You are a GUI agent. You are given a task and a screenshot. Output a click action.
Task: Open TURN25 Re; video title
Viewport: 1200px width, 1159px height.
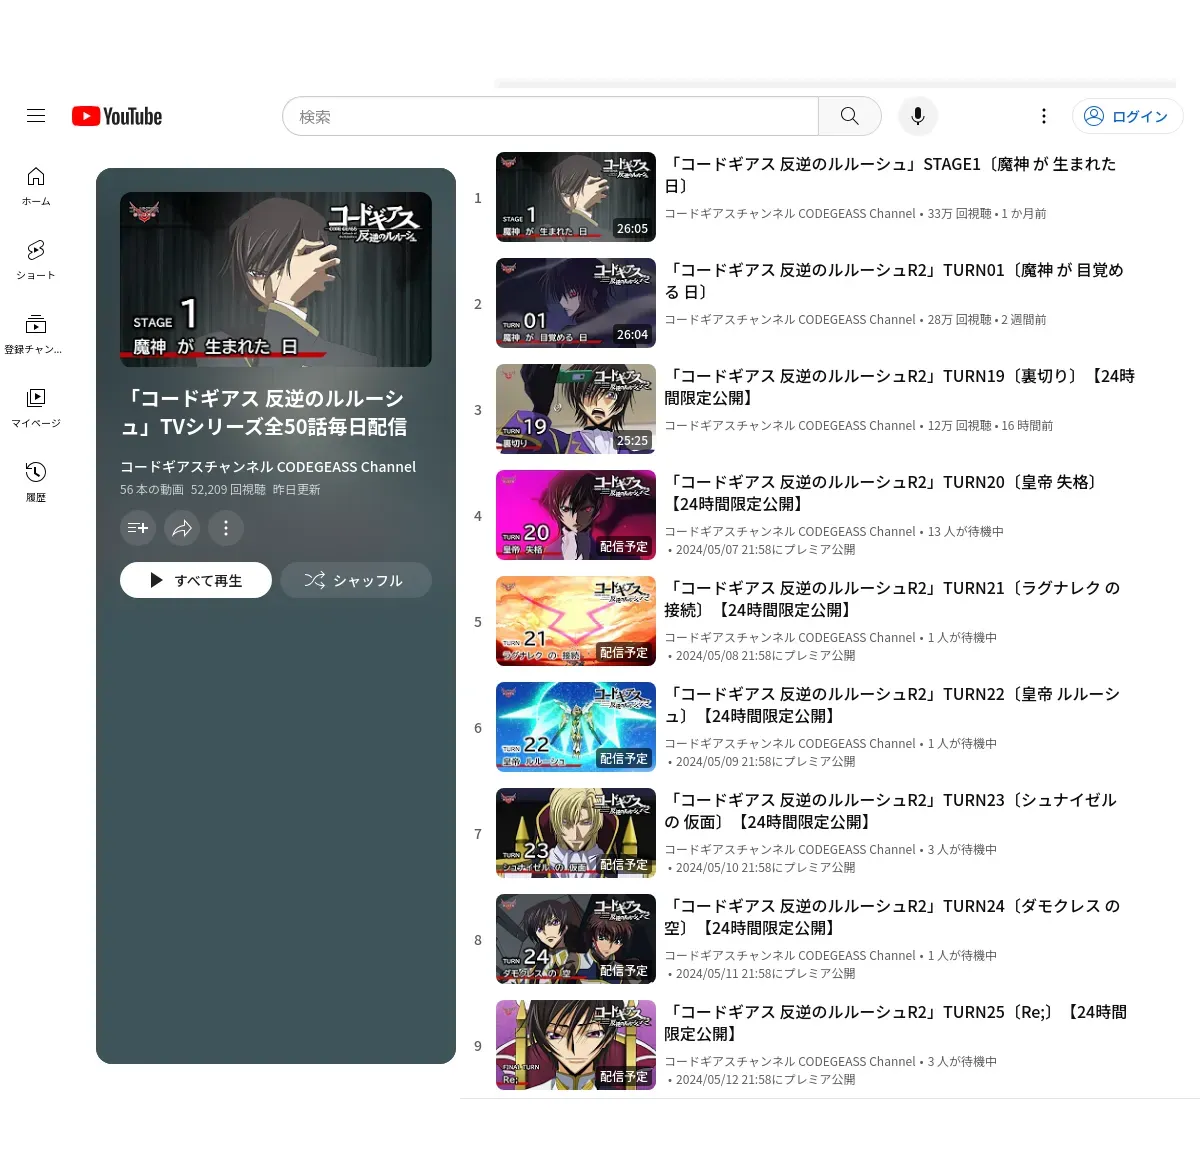896,1023
